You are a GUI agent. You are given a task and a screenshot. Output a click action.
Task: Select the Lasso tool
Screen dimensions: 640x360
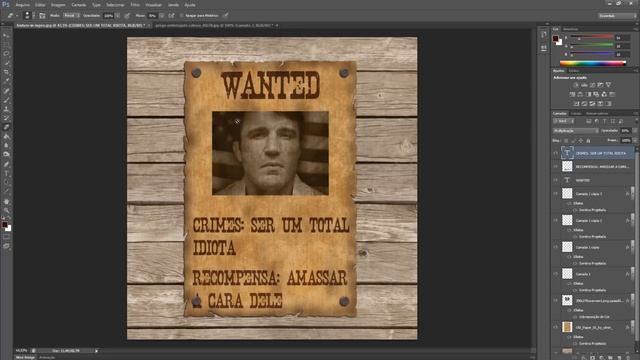(6, 54)
